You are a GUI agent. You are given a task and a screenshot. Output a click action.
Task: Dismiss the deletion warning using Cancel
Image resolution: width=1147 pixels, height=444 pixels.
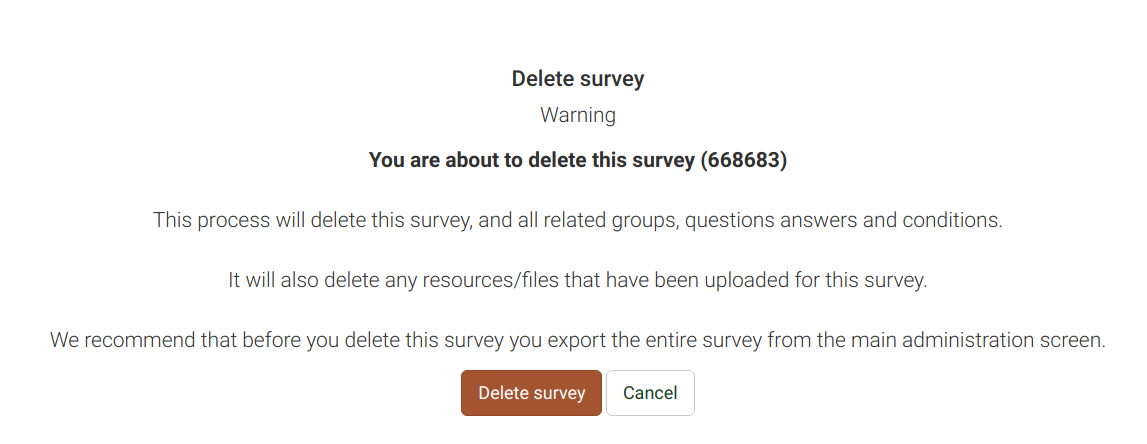coord(650,393)
